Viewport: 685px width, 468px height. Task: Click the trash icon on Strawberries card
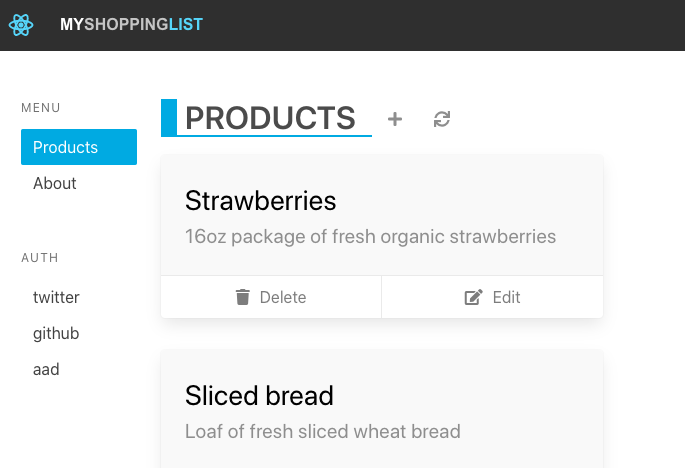click(x=242, y=297)
